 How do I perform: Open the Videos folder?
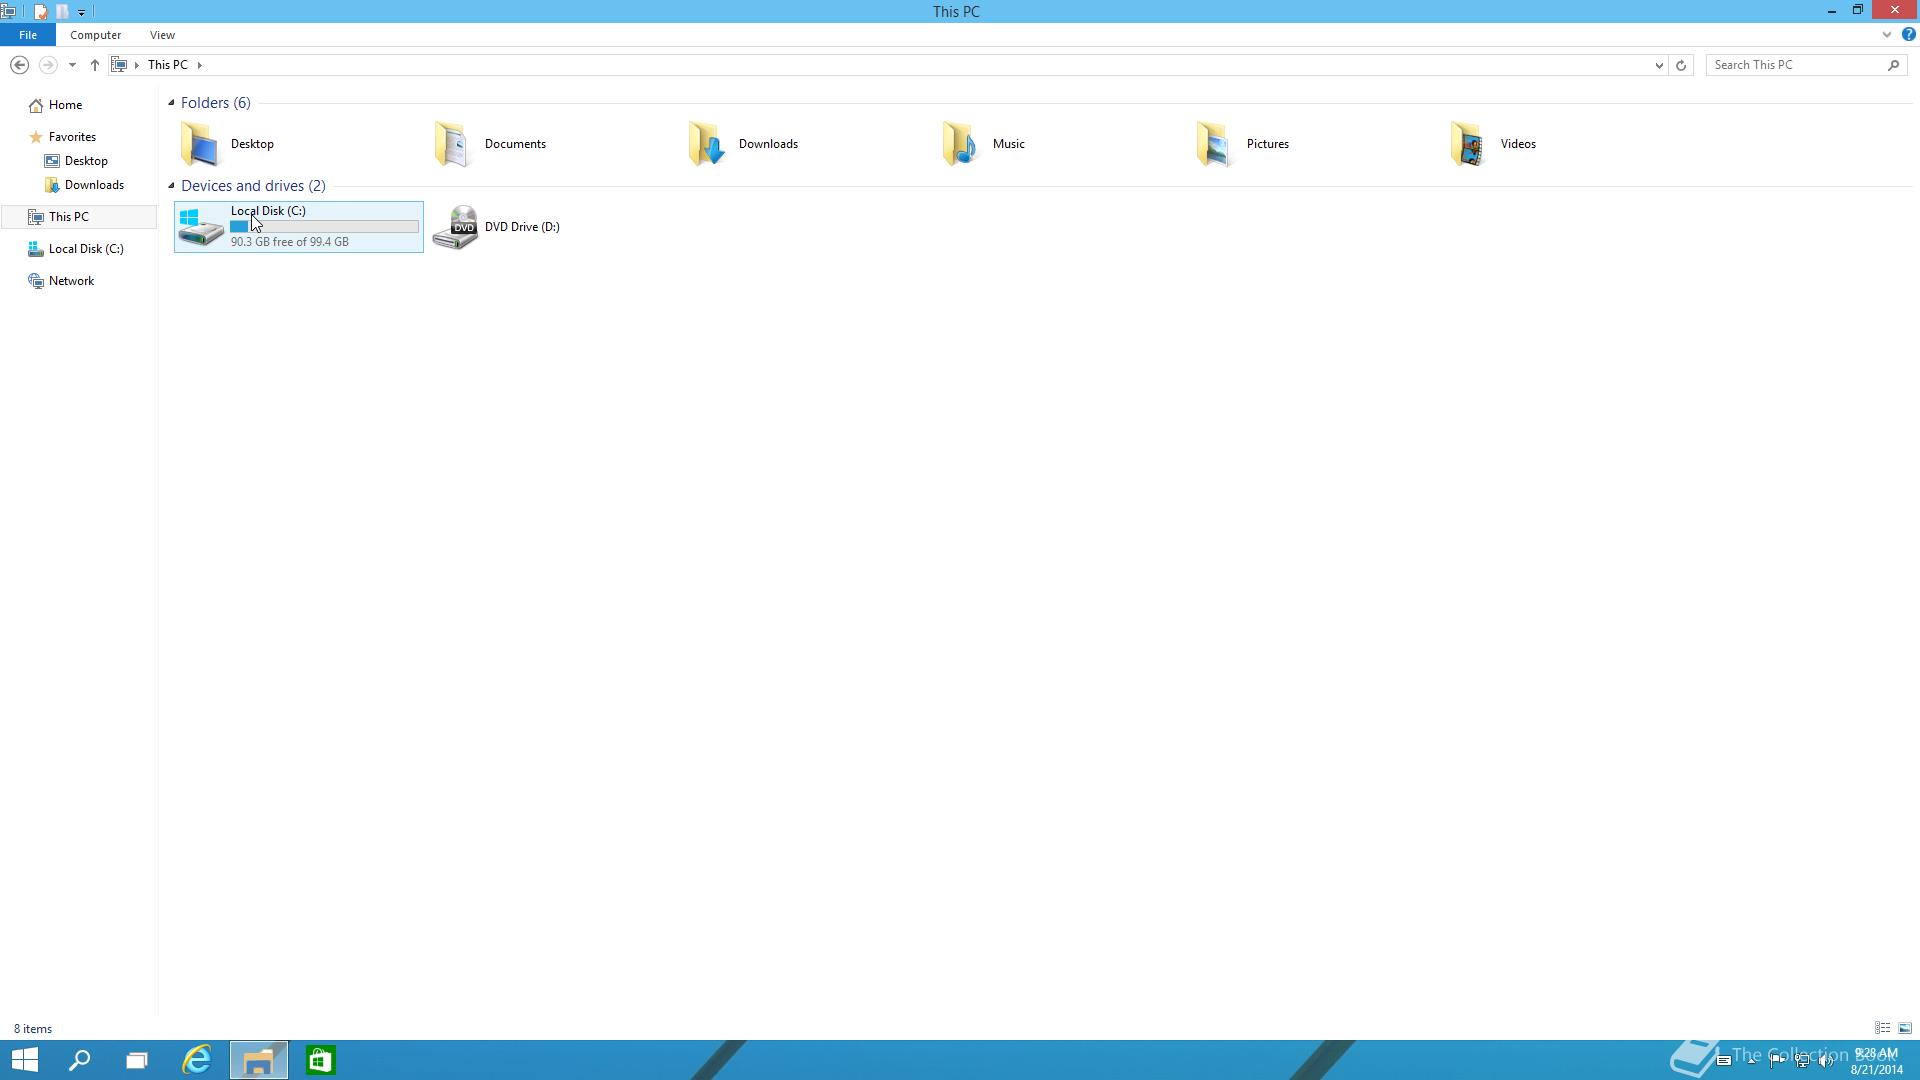[1469, 144]
